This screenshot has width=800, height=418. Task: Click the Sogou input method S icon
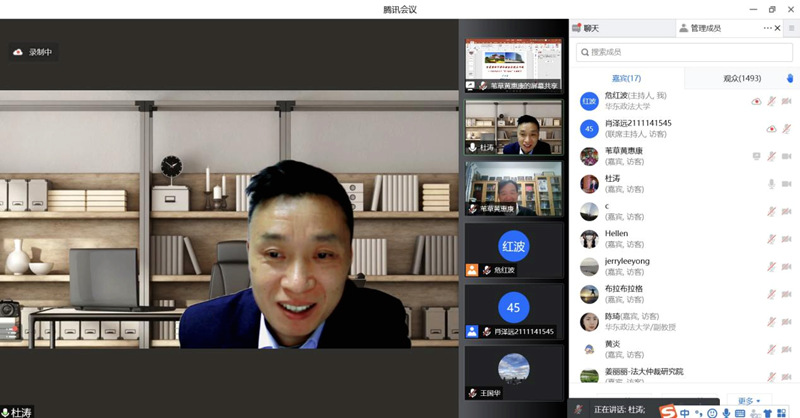tap(667, 410)
